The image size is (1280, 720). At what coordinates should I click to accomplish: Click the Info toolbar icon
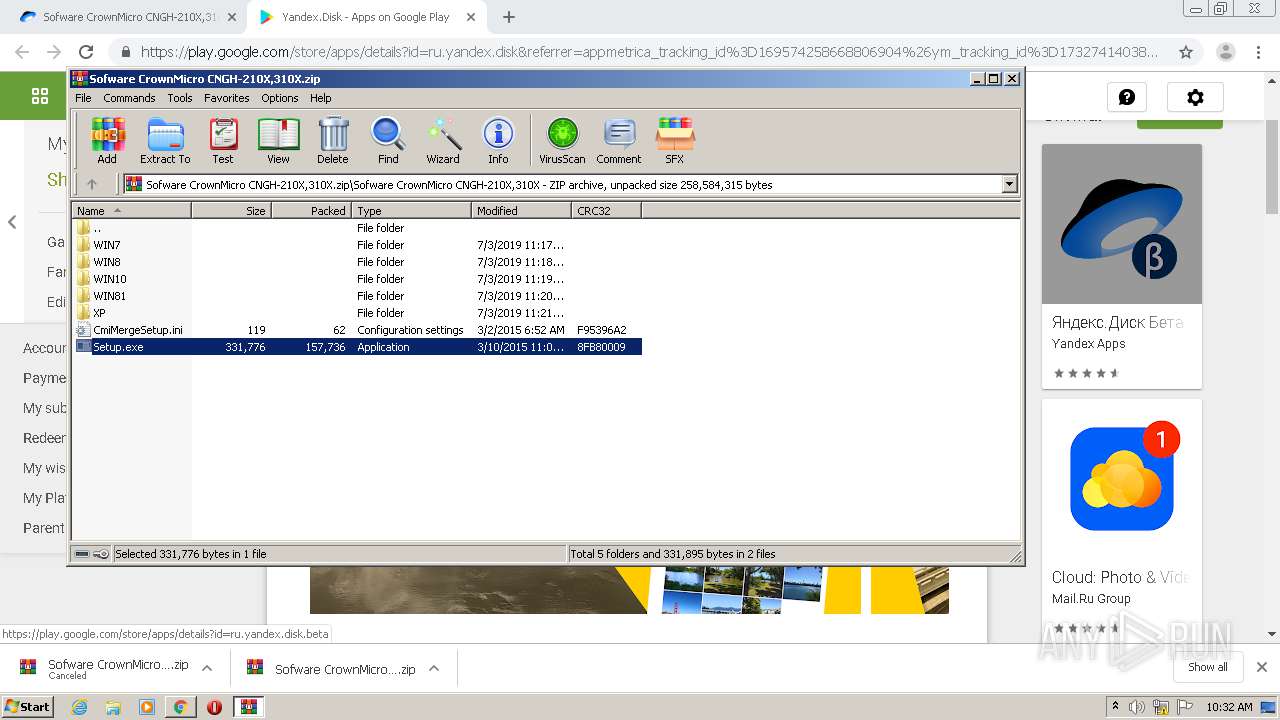498,140
